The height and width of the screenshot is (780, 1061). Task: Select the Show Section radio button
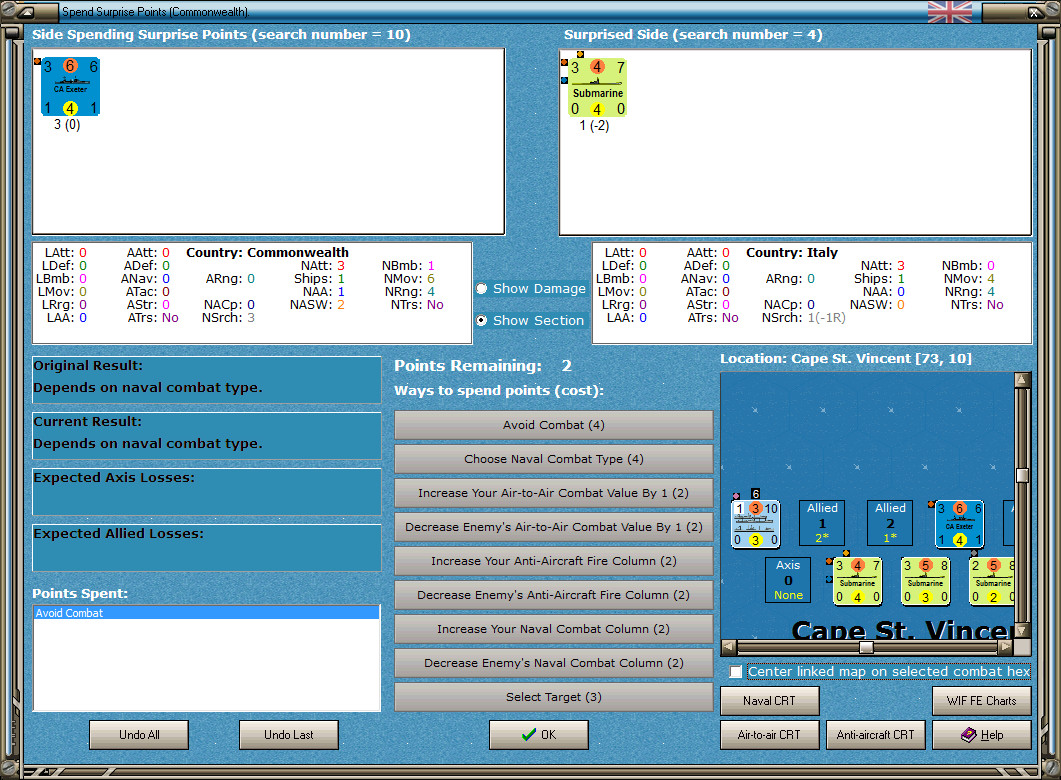click(481, 321)
